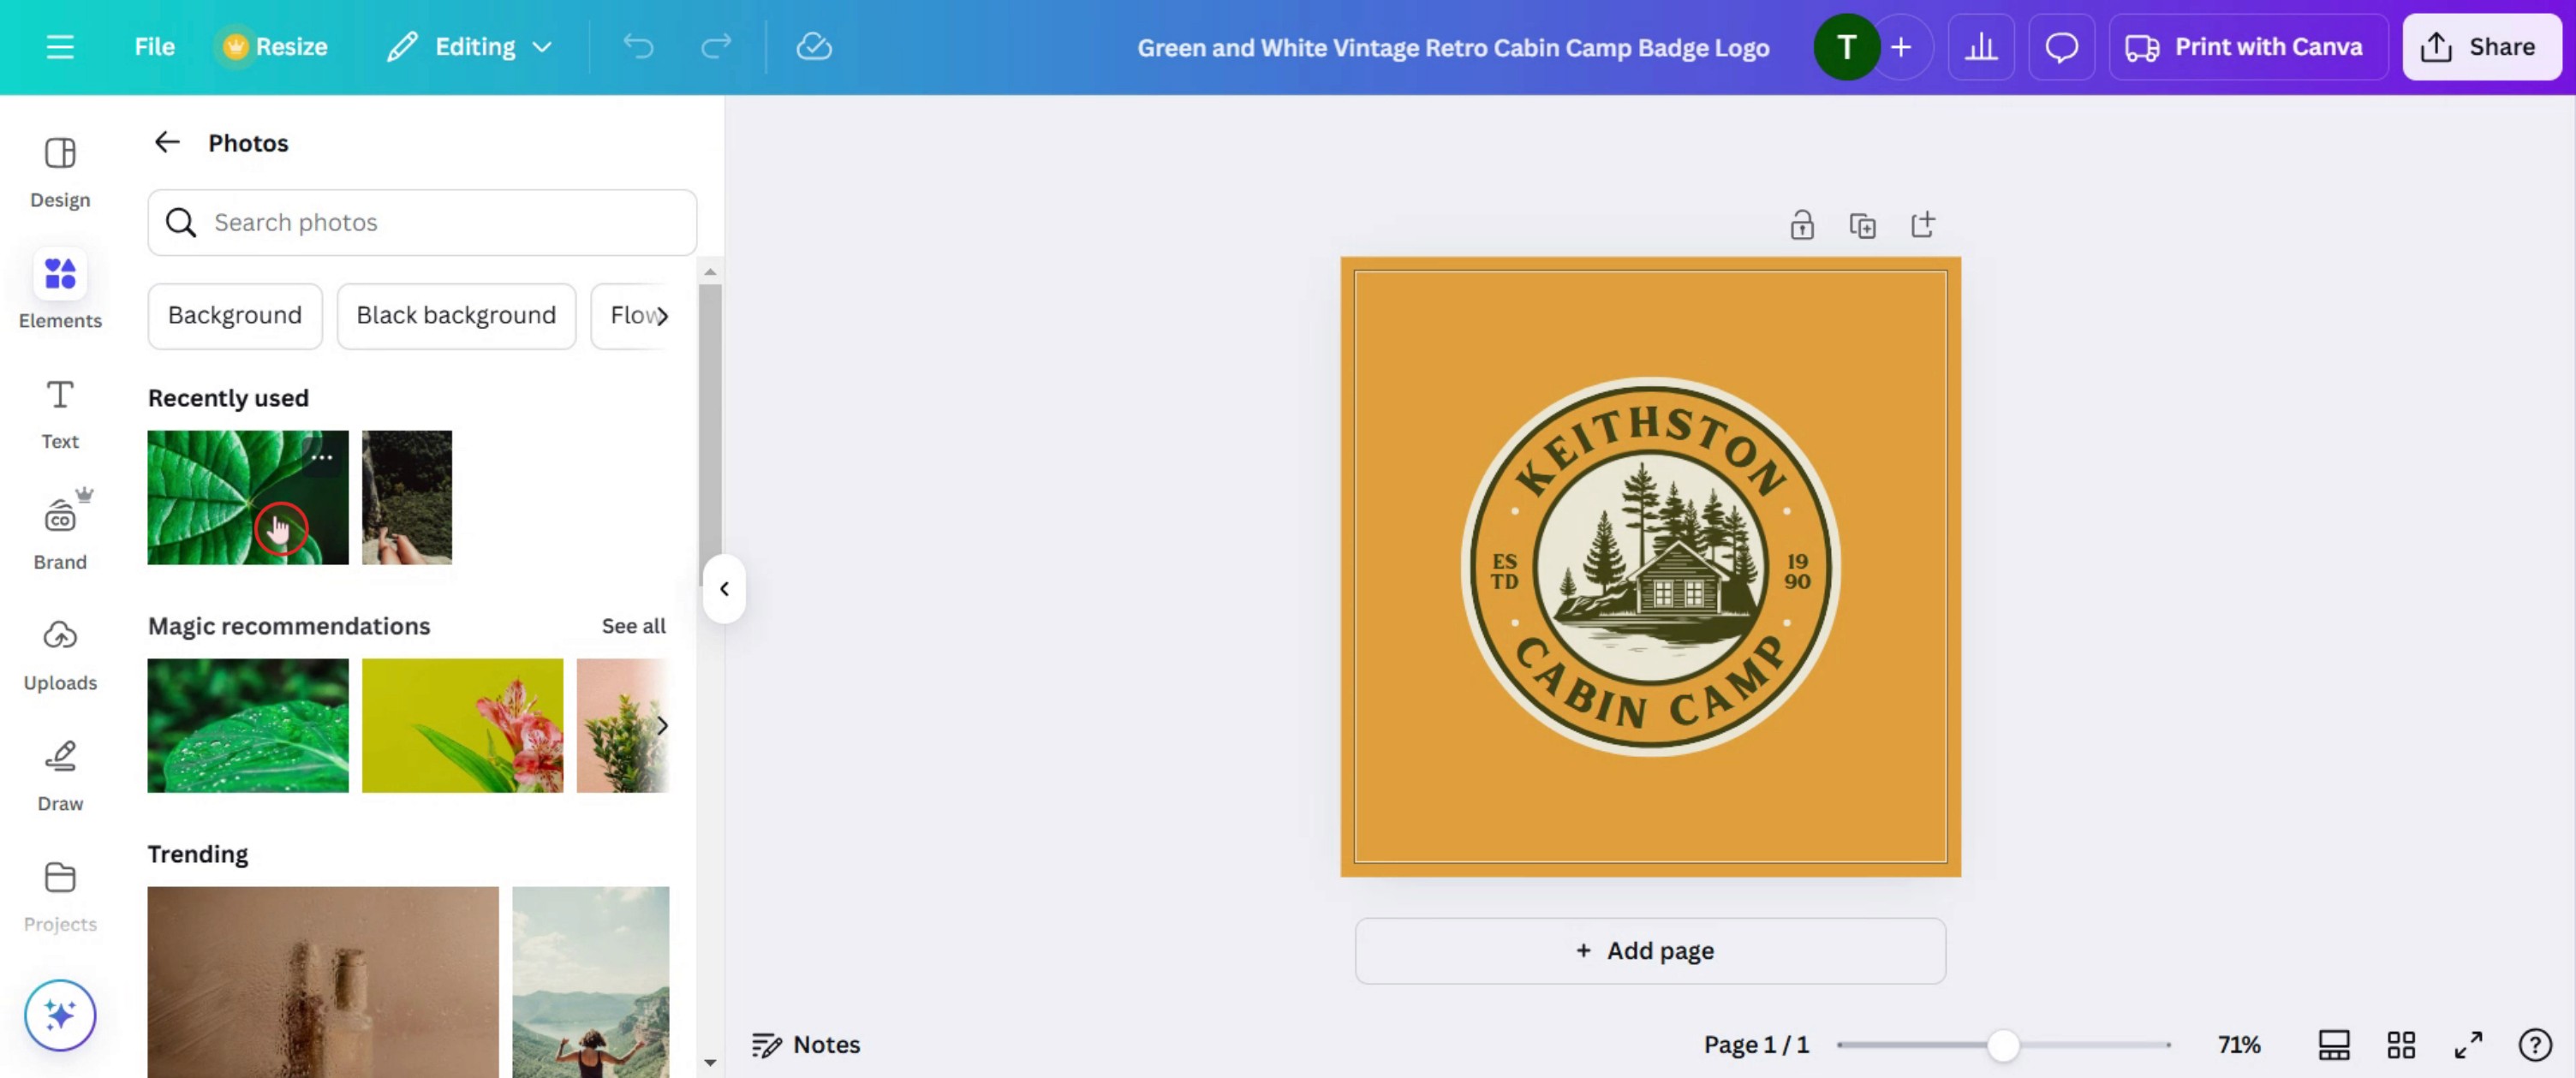Open the Uploads sidebar panel
The image size is (2576, 1078).
pos(60,654)
